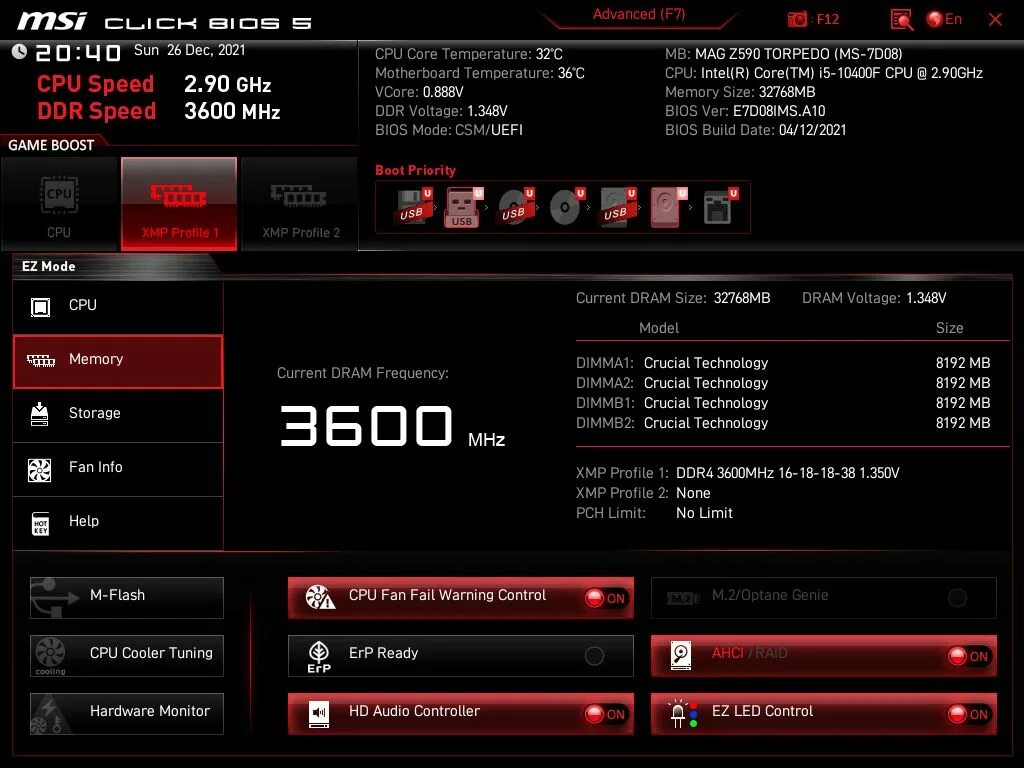Screen dimensions: 1024x768
Task: Click the 20:40 system time
Action: click(x=78, y=52)
